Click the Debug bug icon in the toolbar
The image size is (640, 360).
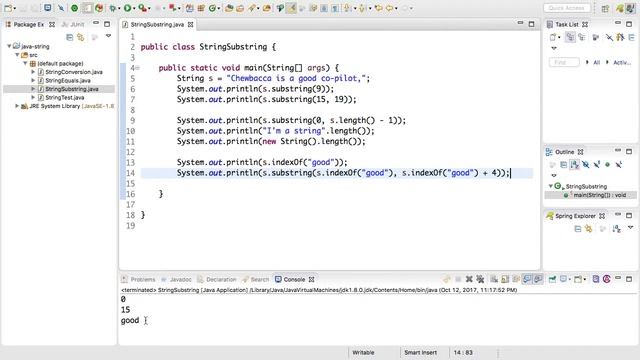tap(112, 8)
